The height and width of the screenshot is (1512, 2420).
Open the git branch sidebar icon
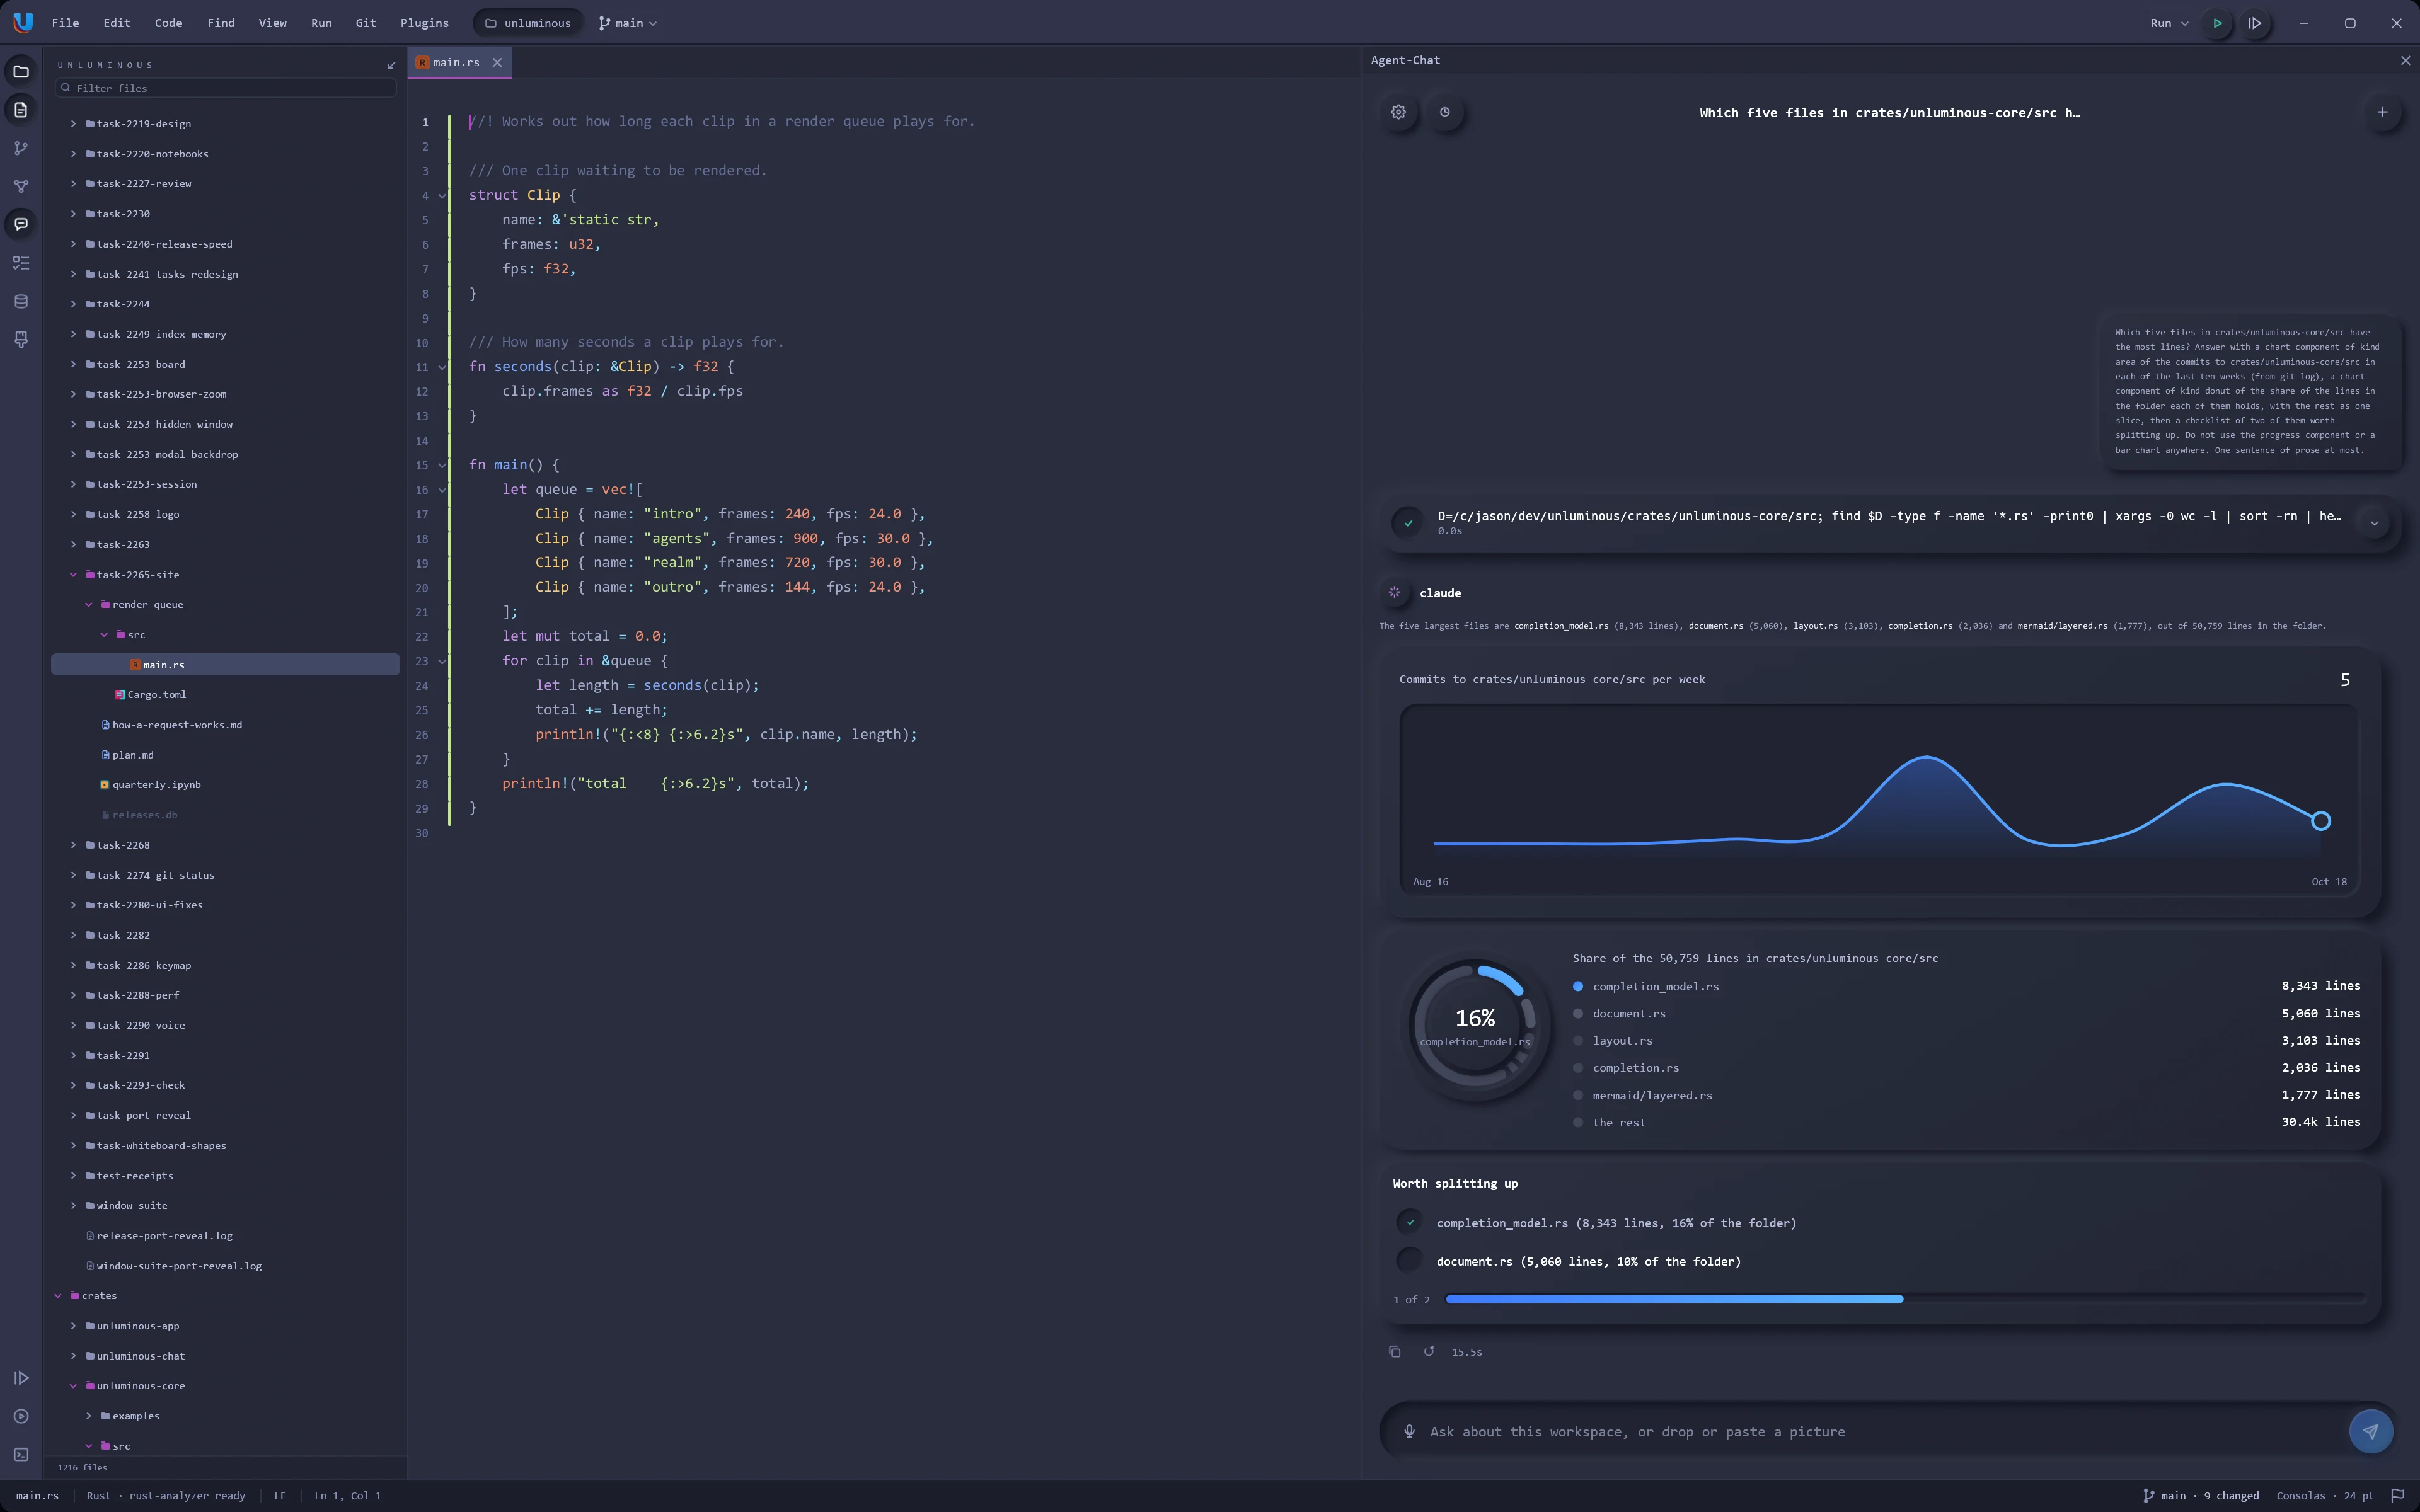point(21,148)
